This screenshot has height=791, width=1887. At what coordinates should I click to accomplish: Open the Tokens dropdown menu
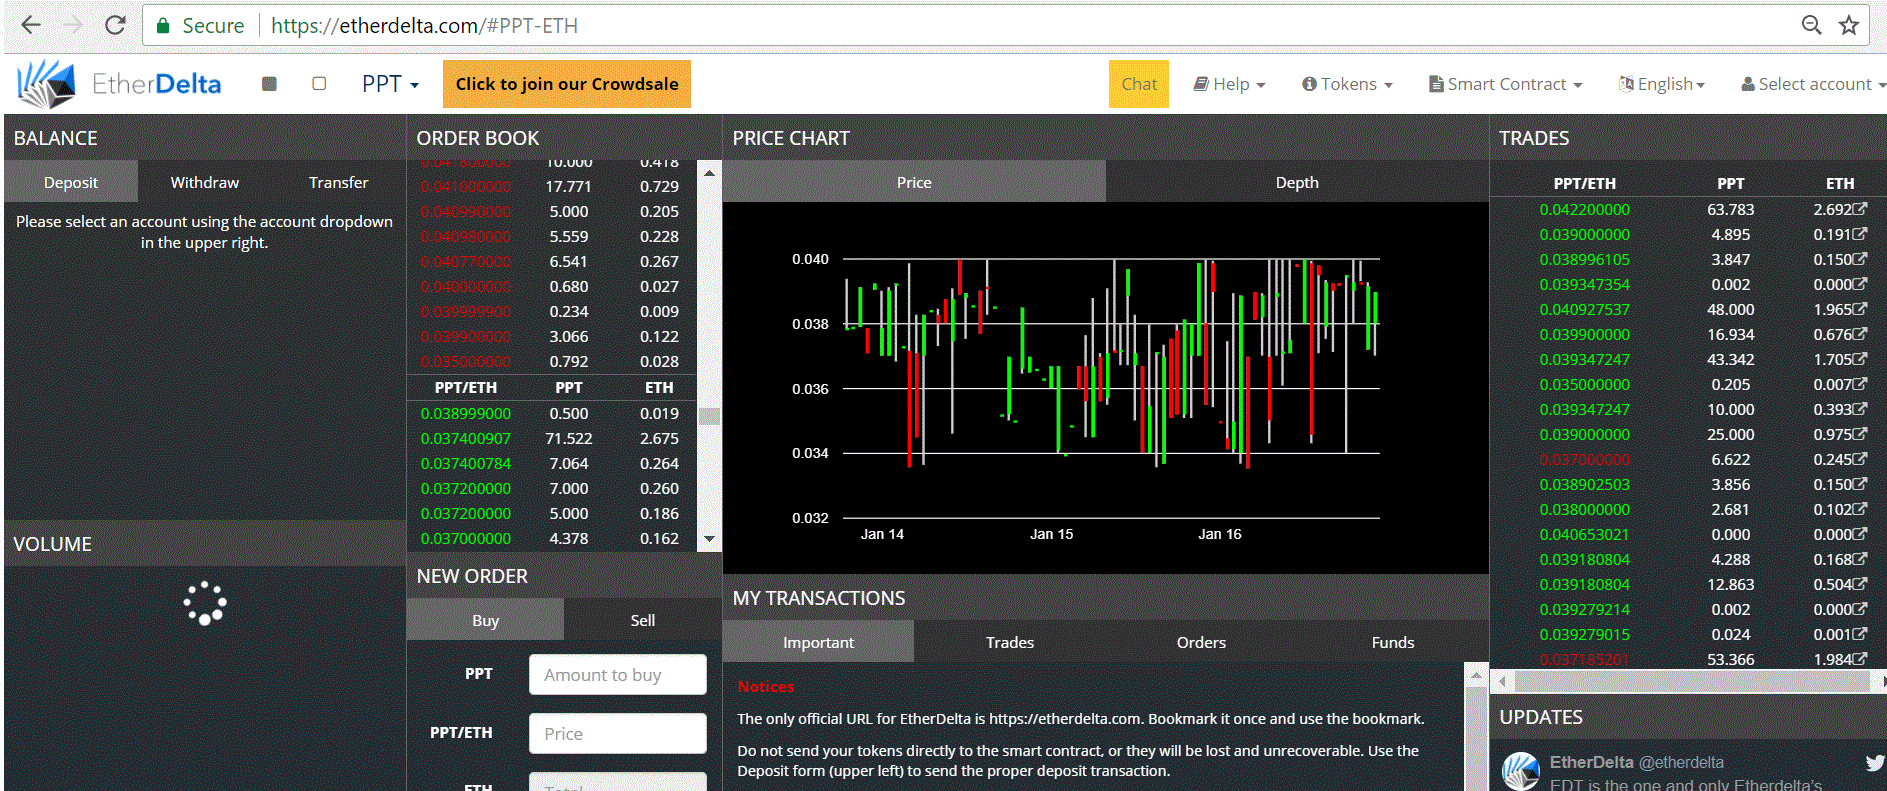point(1347,84)
